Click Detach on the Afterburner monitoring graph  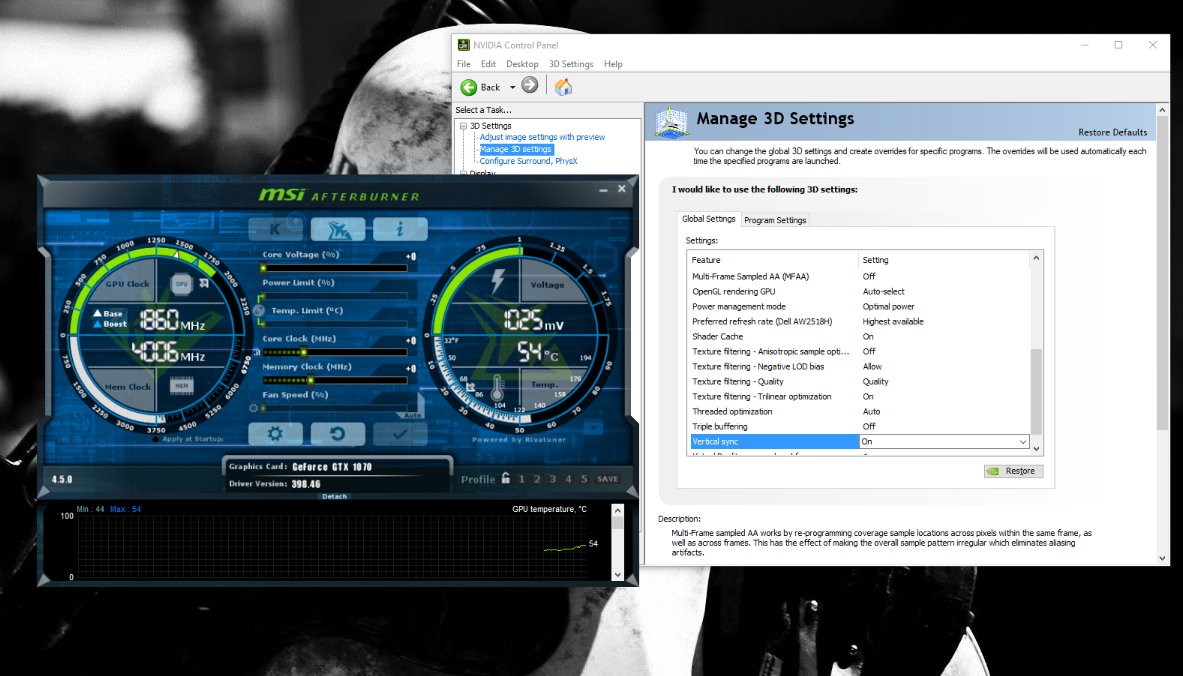click(x=334, y=496)
